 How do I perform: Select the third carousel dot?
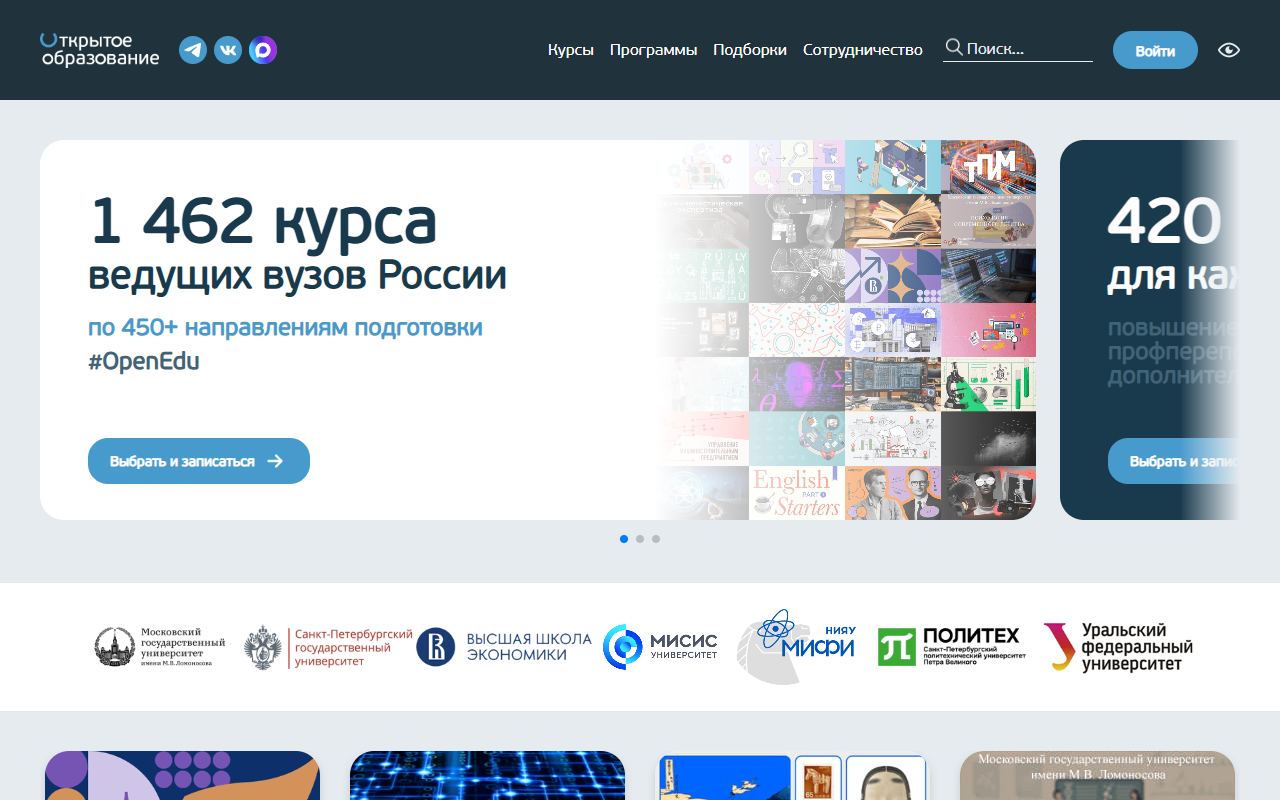[x=656, y=539]
